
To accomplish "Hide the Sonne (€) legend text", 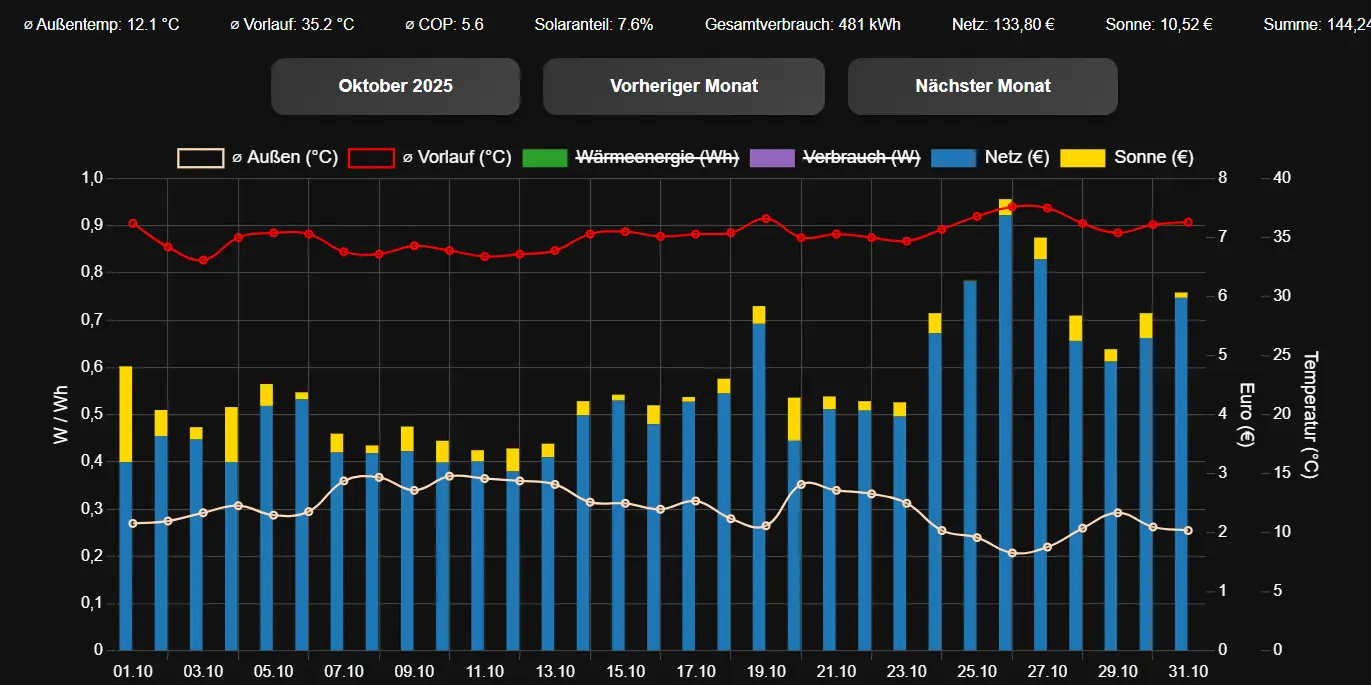I will pyautogui.click(x=1153, y=157).
